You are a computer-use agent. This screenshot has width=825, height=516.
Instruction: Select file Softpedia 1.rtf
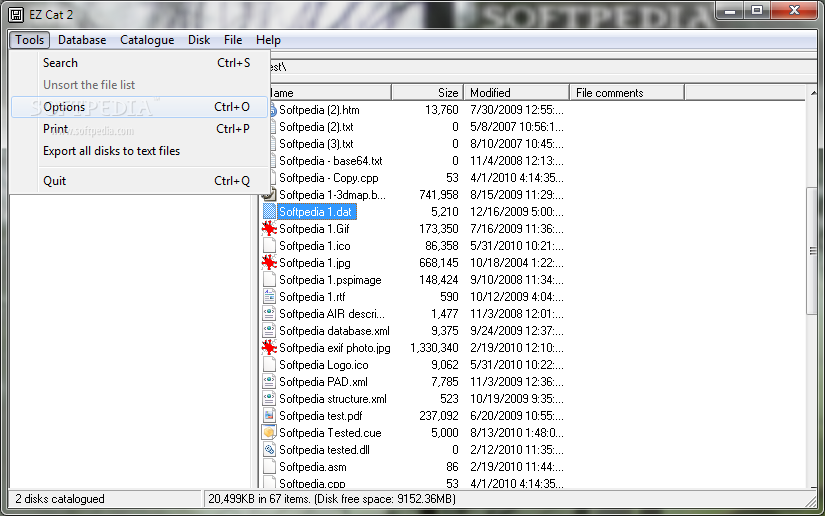(312, 297)
